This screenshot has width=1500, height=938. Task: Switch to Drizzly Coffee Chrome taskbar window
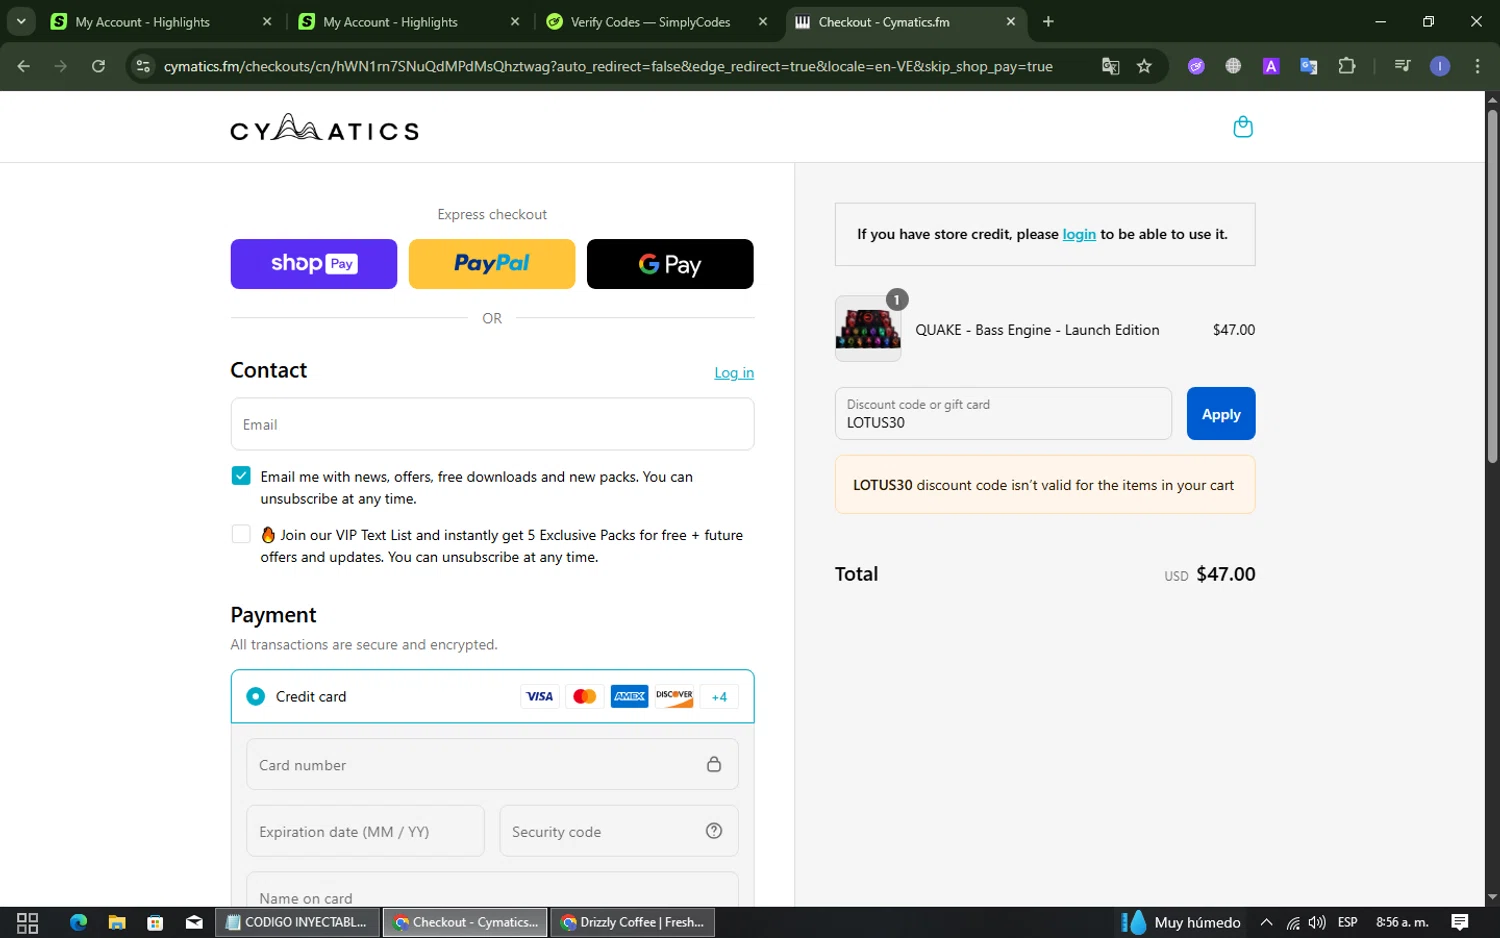[633, 922]
